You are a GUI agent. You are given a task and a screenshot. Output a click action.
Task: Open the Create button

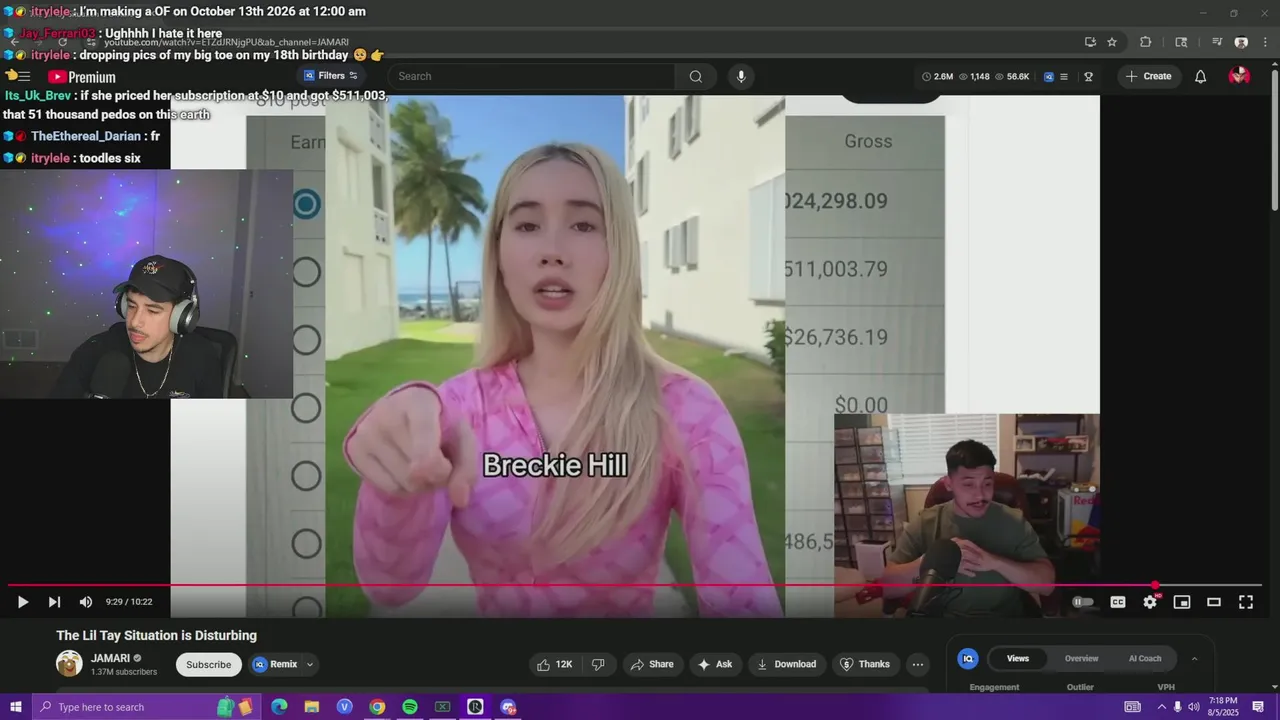point(1148,76)
